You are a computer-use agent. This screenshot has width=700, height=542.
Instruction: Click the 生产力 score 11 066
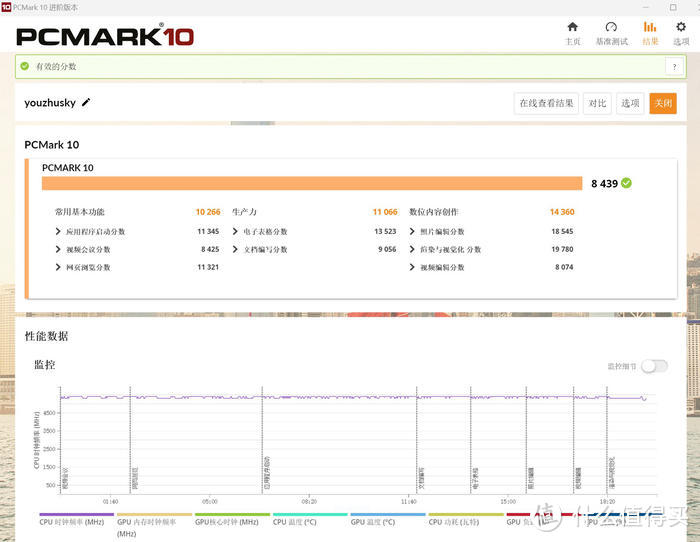(x=385, y=212)
